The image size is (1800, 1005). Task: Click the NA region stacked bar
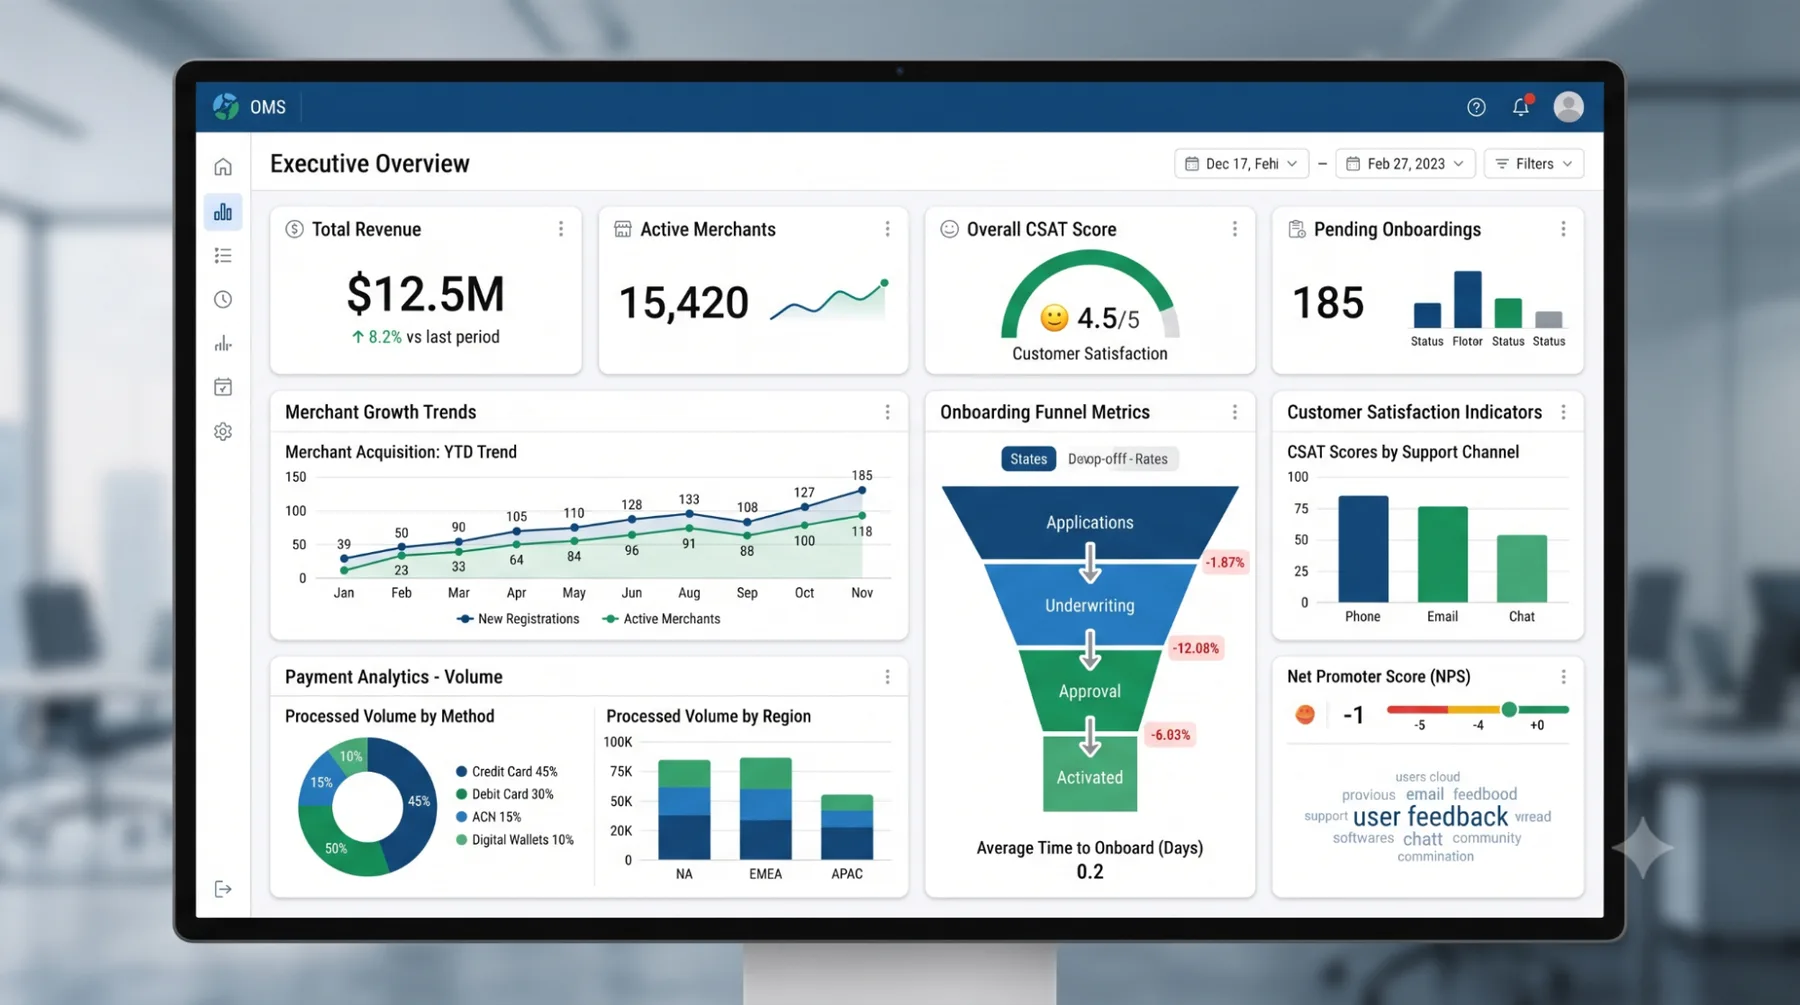tap(684, 810)
